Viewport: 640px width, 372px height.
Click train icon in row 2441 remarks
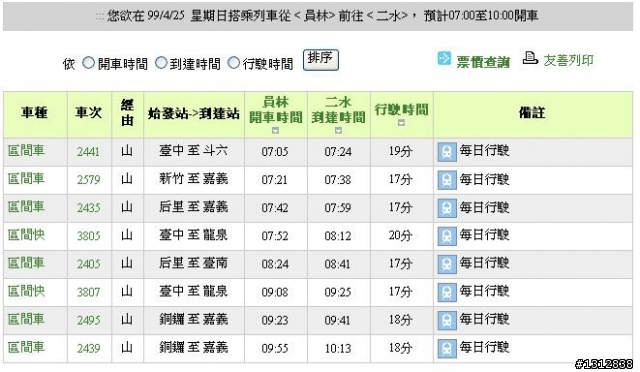[447, 152]
